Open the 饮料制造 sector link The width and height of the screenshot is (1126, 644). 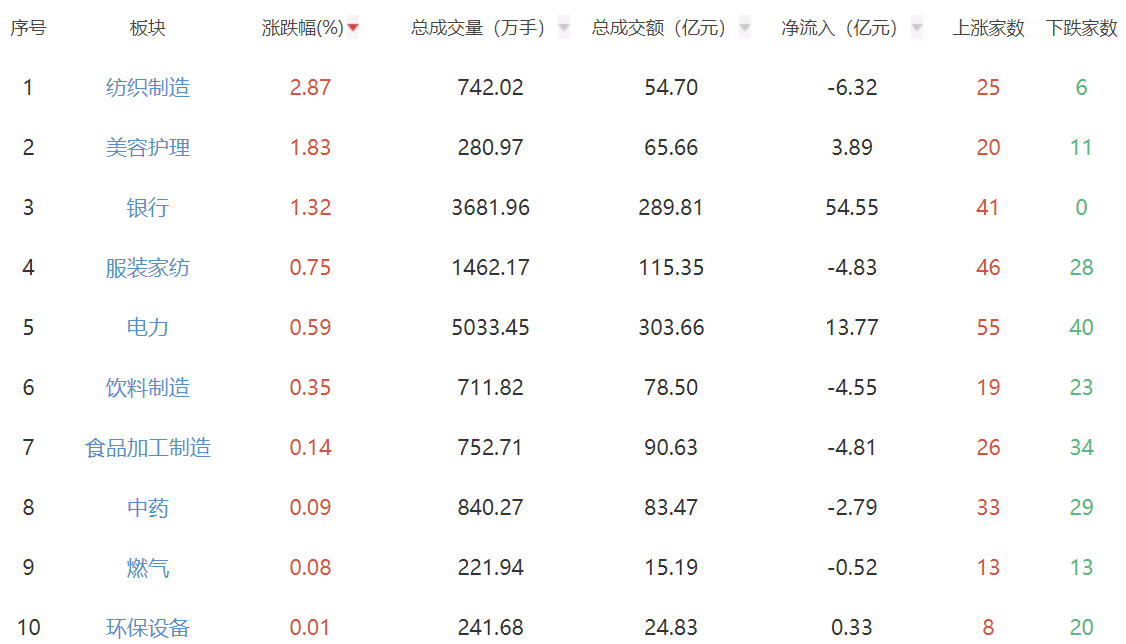148,388
